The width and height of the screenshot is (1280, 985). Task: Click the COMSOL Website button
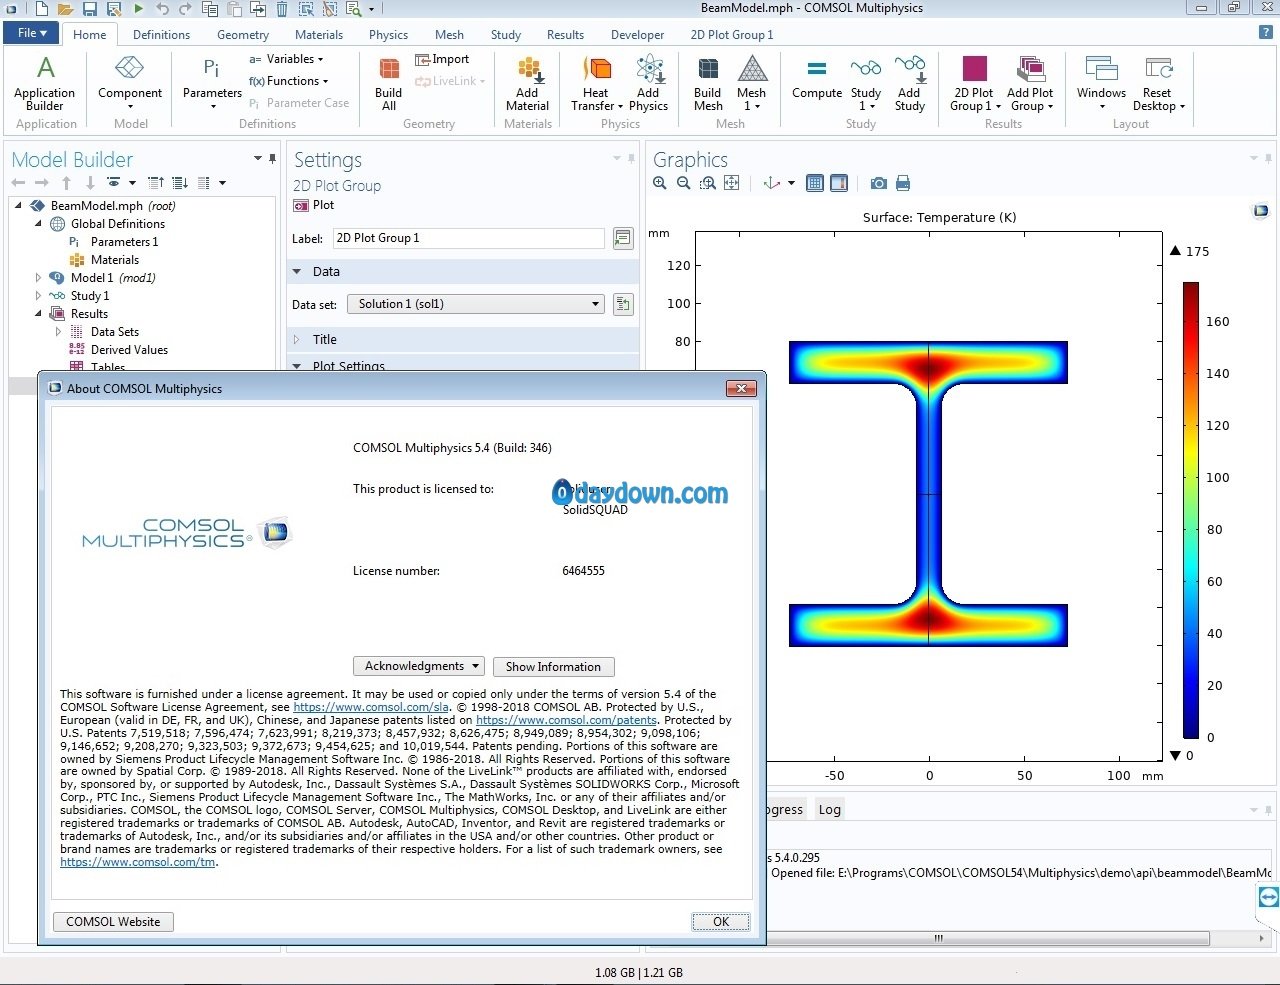tap(113, 922)
